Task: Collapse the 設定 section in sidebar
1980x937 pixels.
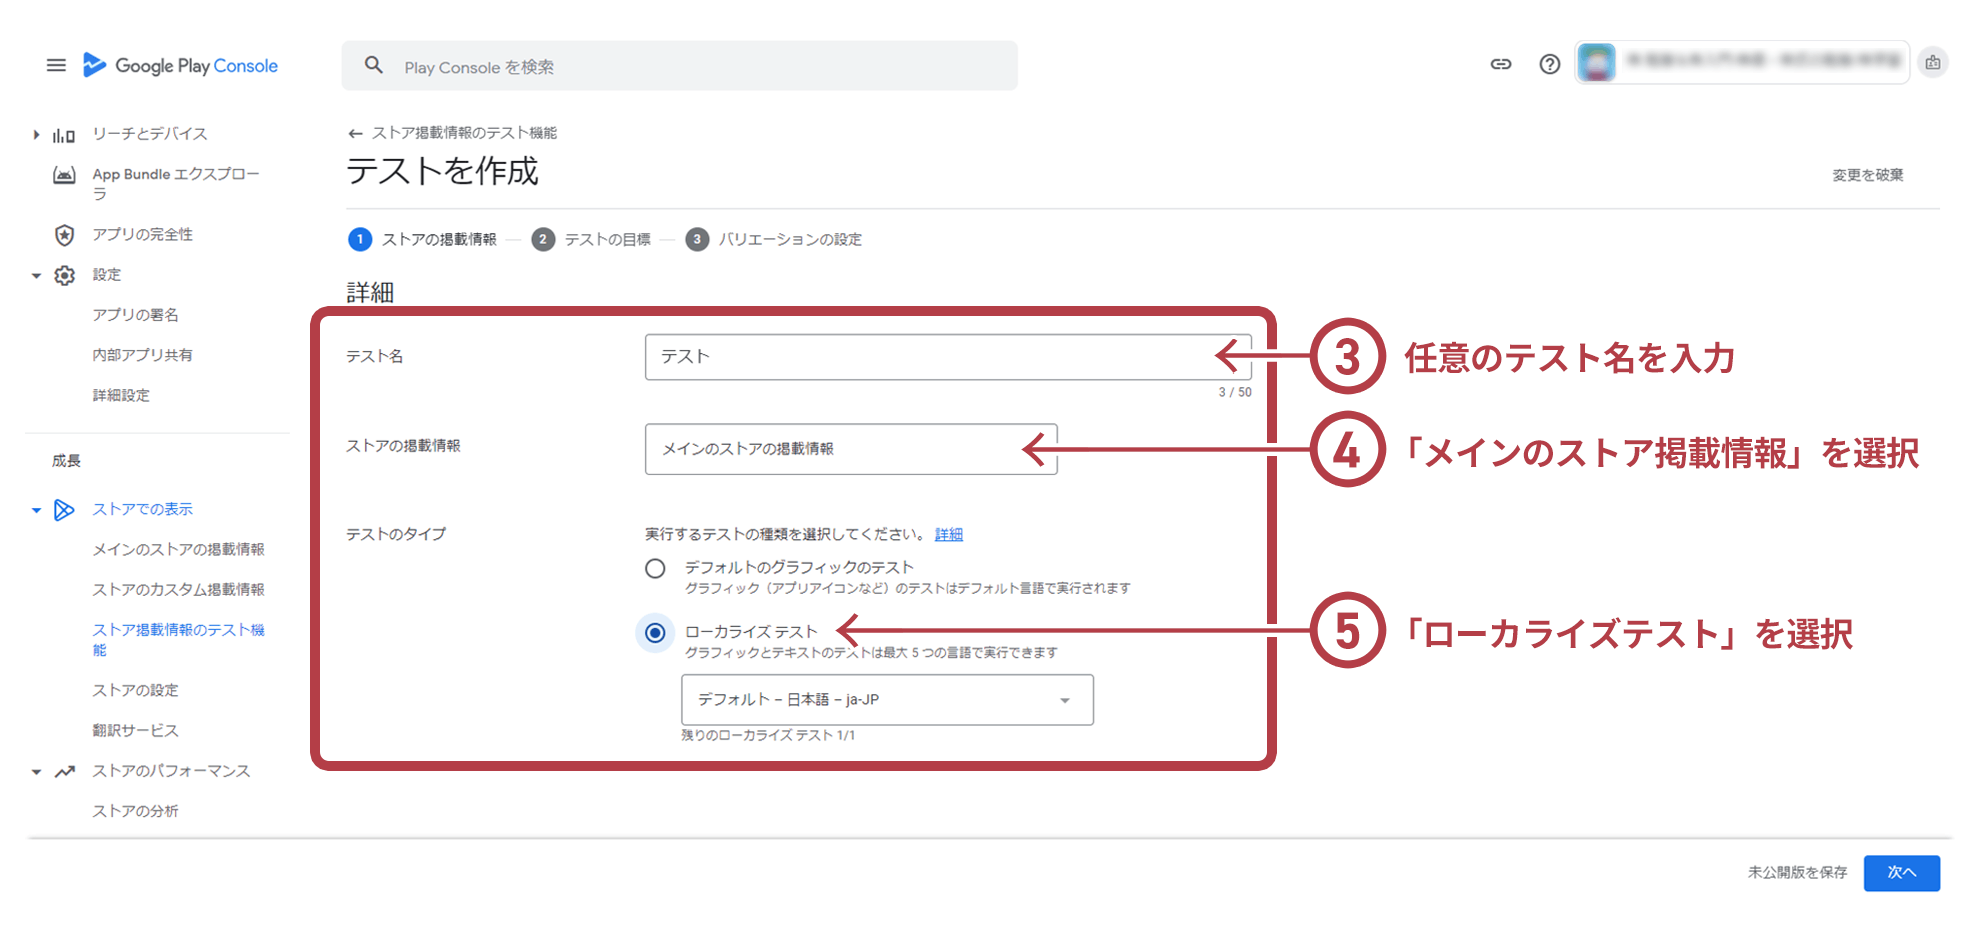Action: pos(36,275)
